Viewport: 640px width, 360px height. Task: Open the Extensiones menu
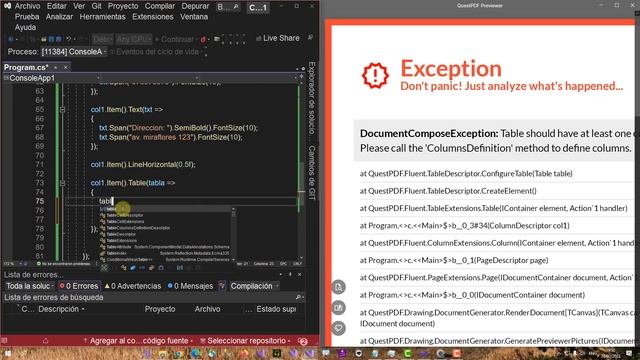coord(153,17)
